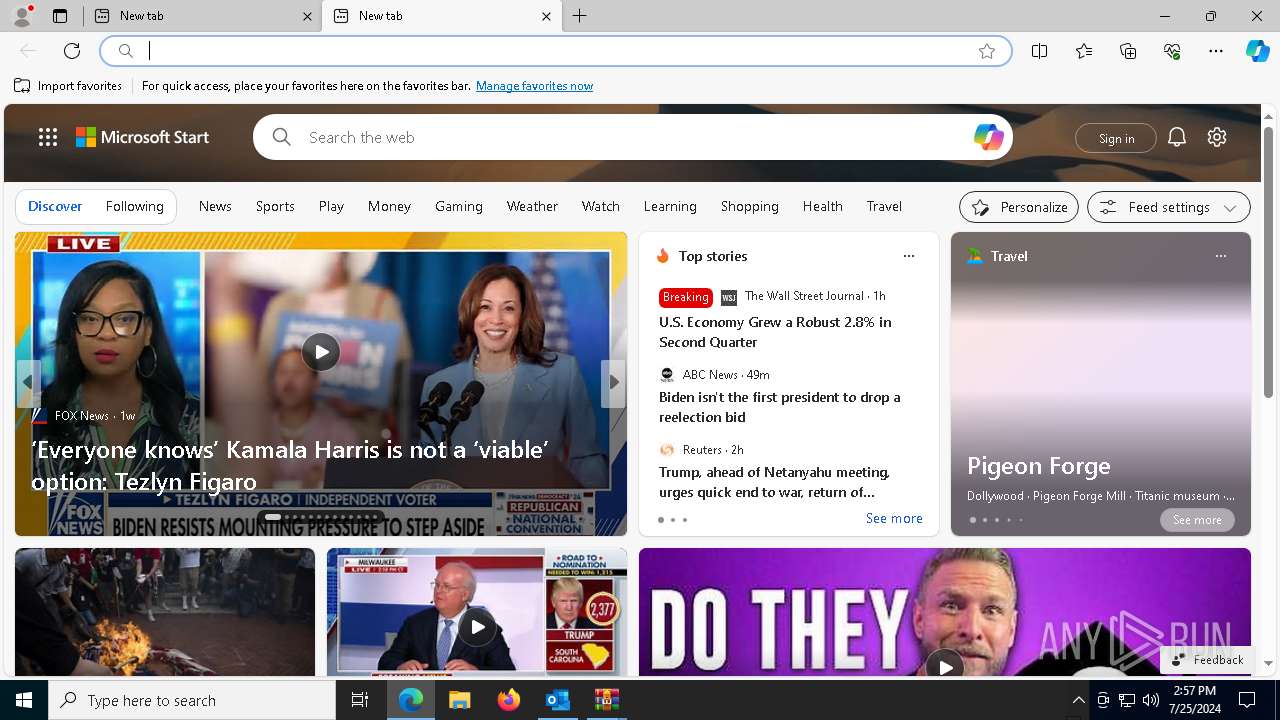This screenshot has height=720, width=1280.
Task: Expand Feed settings dropdown
Action: pos(1169,207)
